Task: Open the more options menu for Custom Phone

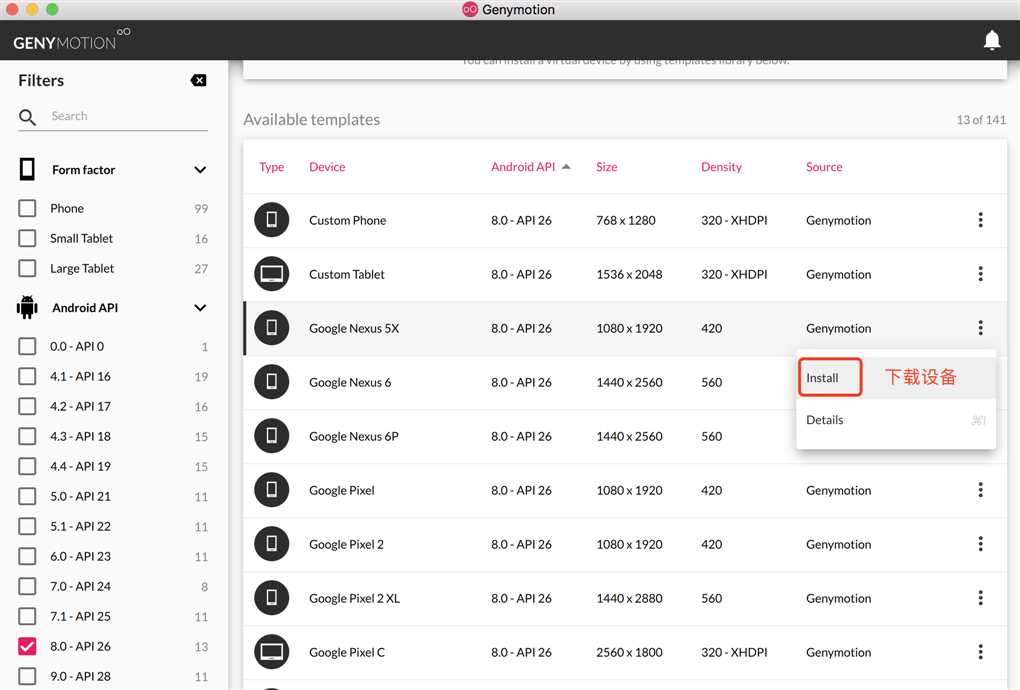Action: (x=980, y=220)
